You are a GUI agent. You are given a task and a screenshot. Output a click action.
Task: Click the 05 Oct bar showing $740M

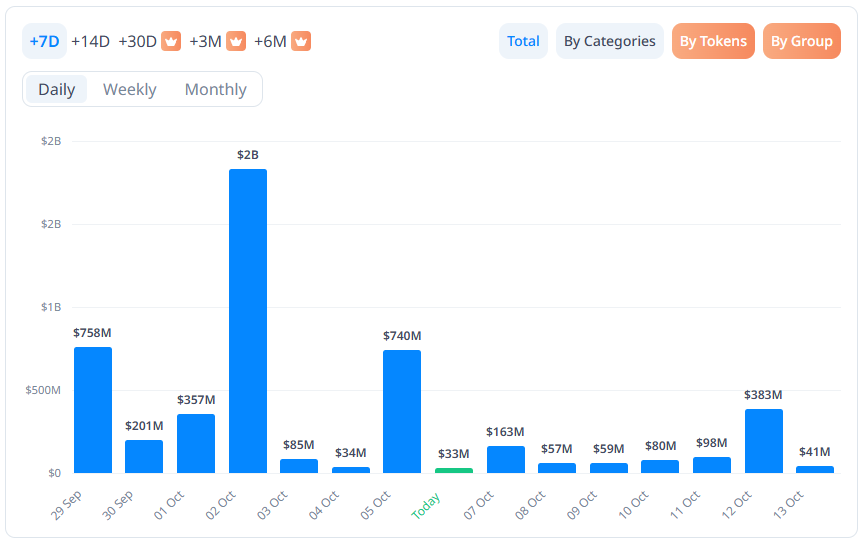click(402, 411)
